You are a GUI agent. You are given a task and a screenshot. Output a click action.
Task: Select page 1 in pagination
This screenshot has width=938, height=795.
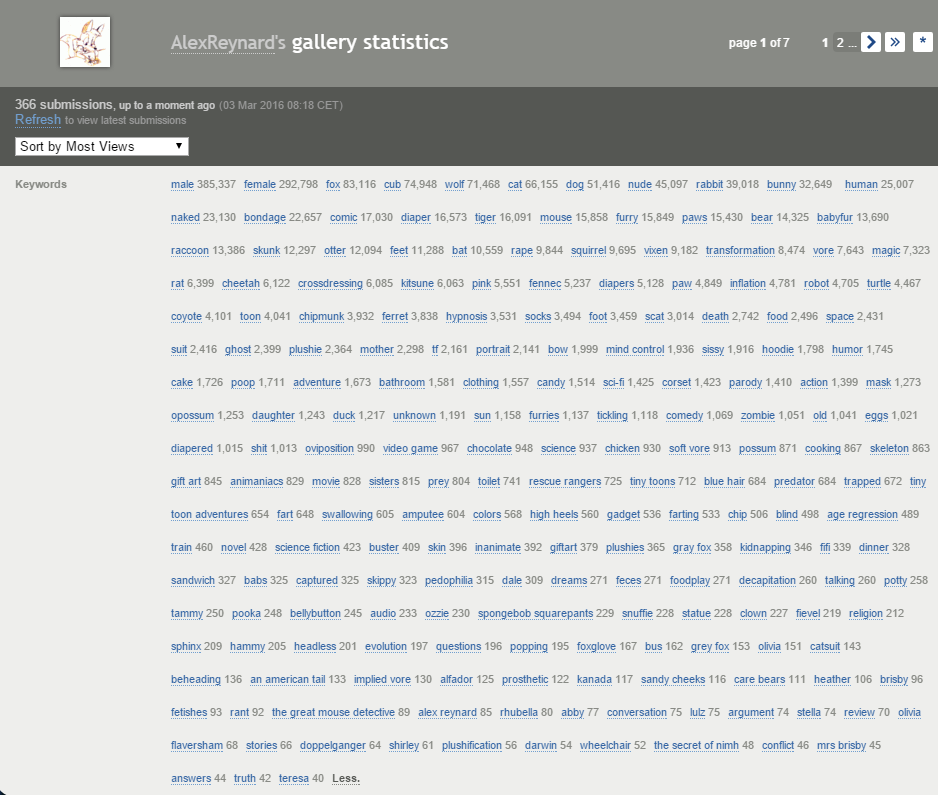click(824, 42)
